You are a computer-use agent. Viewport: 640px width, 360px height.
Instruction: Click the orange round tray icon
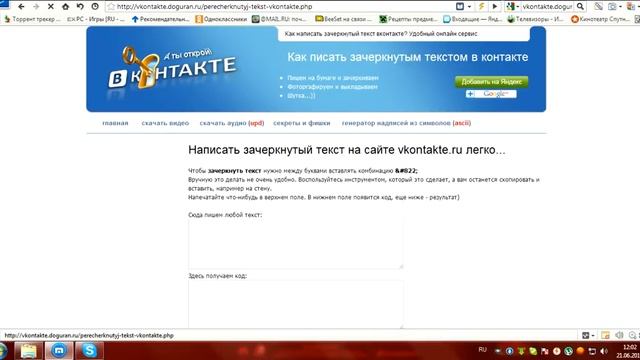click(580, 351)
